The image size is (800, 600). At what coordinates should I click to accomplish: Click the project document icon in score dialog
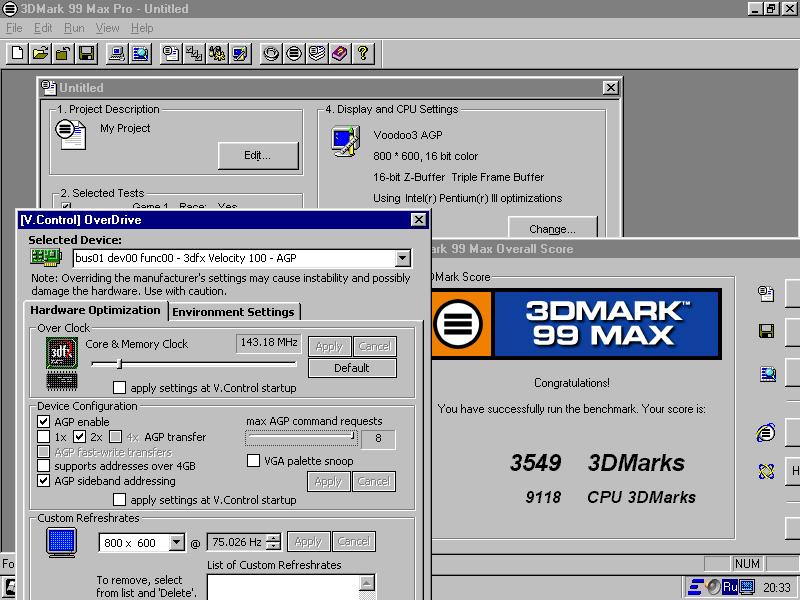click(x=766, y=293)
